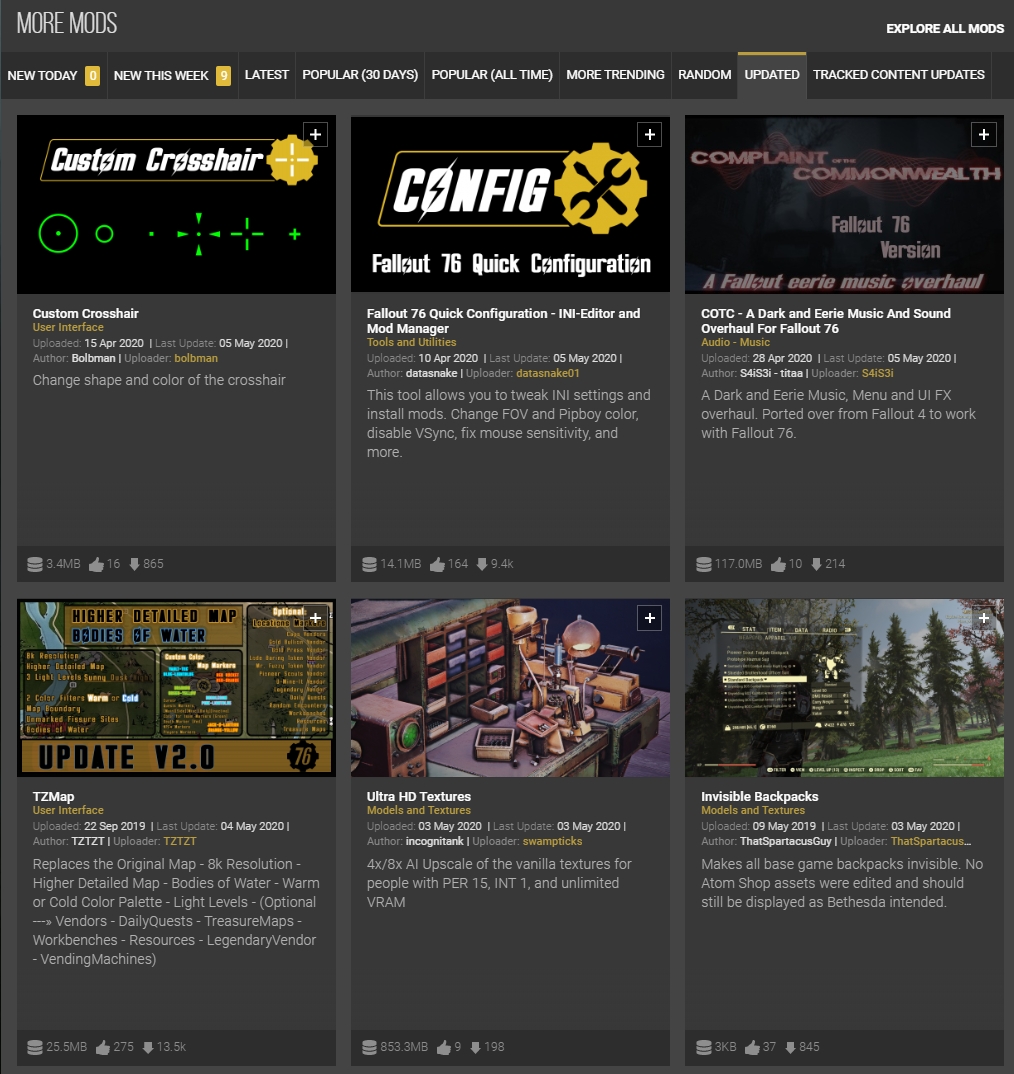Click User Interface category under Custom Crosshair

point(69,327)
